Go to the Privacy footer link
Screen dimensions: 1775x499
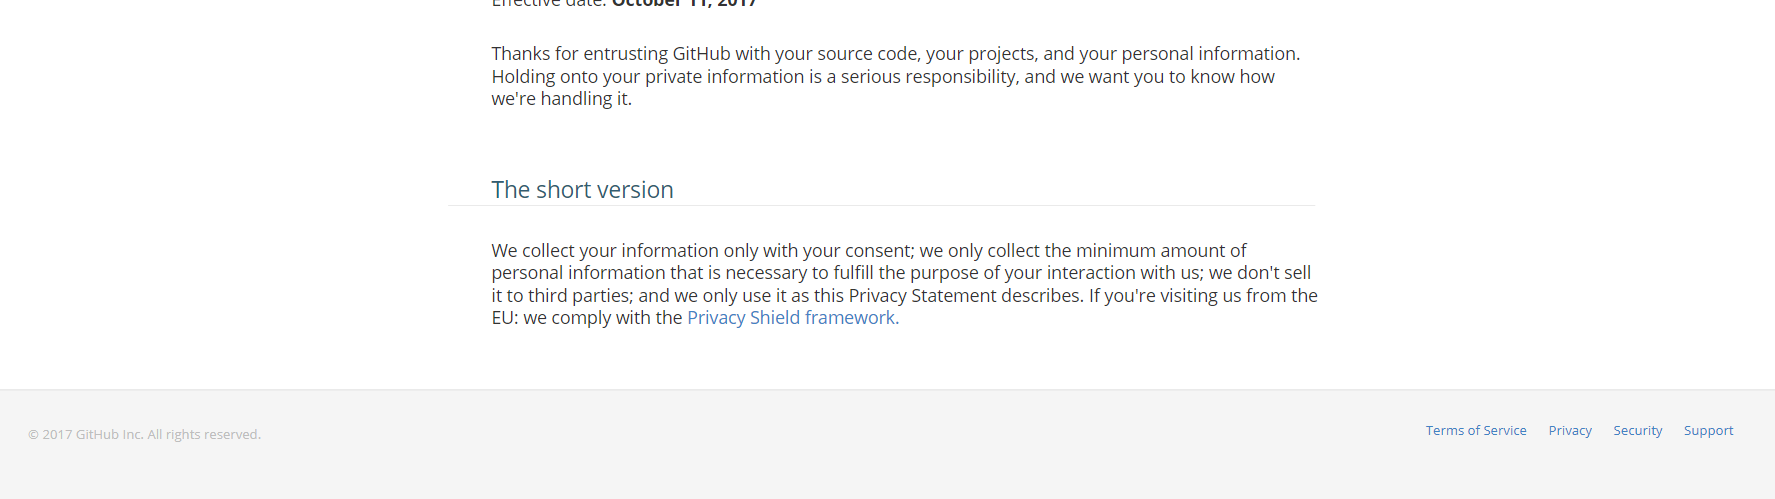(1570, 431)
